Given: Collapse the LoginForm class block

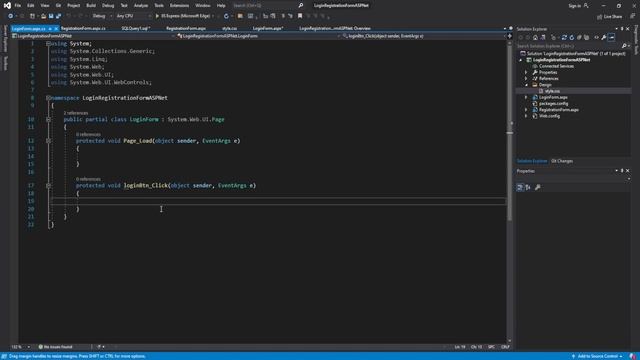Looking at the screenshot, I should pos(48,120).
